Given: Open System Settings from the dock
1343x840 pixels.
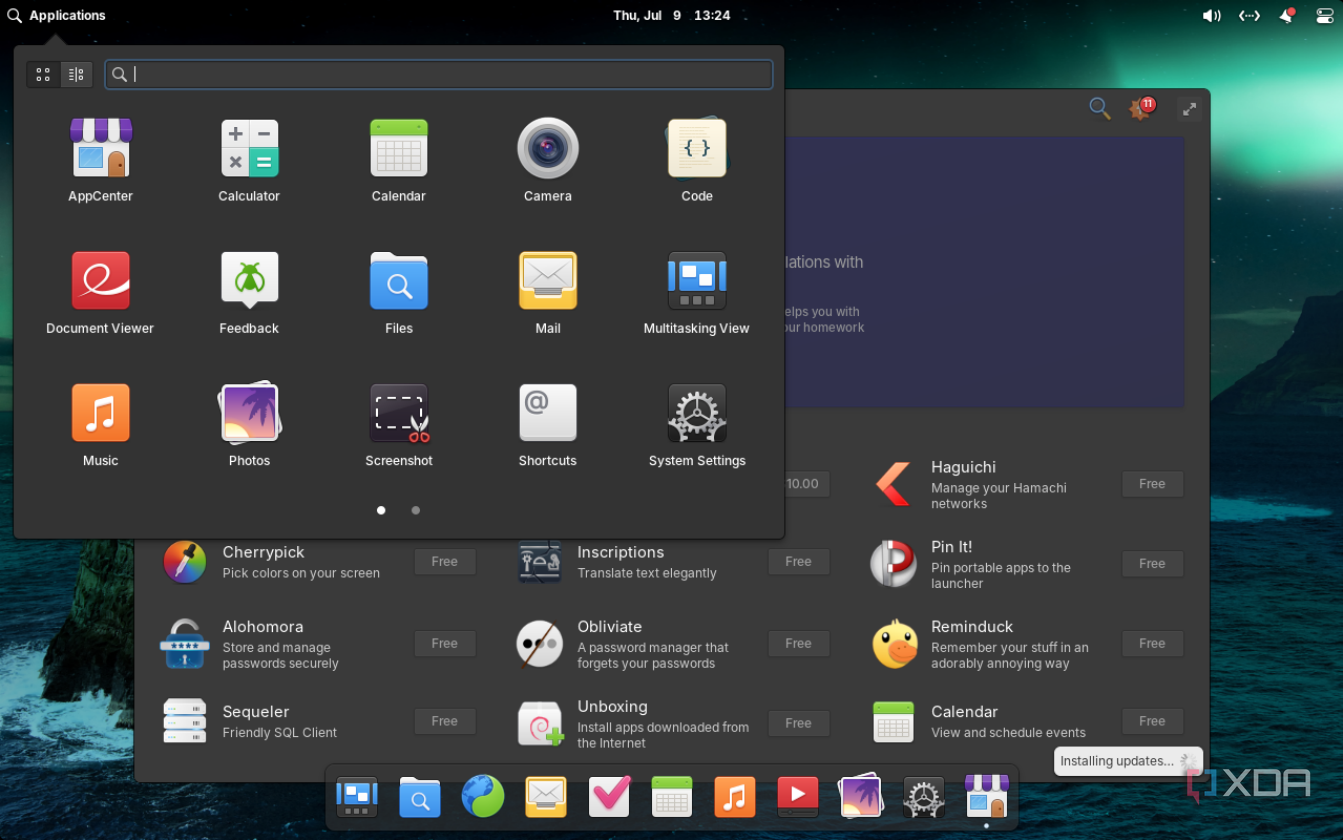Looking at the screenshot, I should coord(923,797).
